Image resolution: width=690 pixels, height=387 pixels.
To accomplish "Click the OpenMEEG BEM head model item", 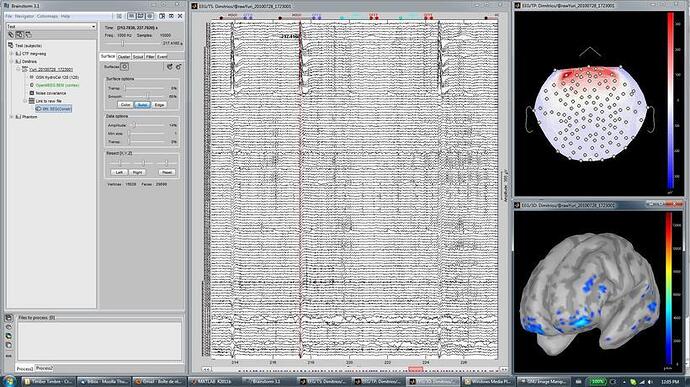I will (57, 85).
